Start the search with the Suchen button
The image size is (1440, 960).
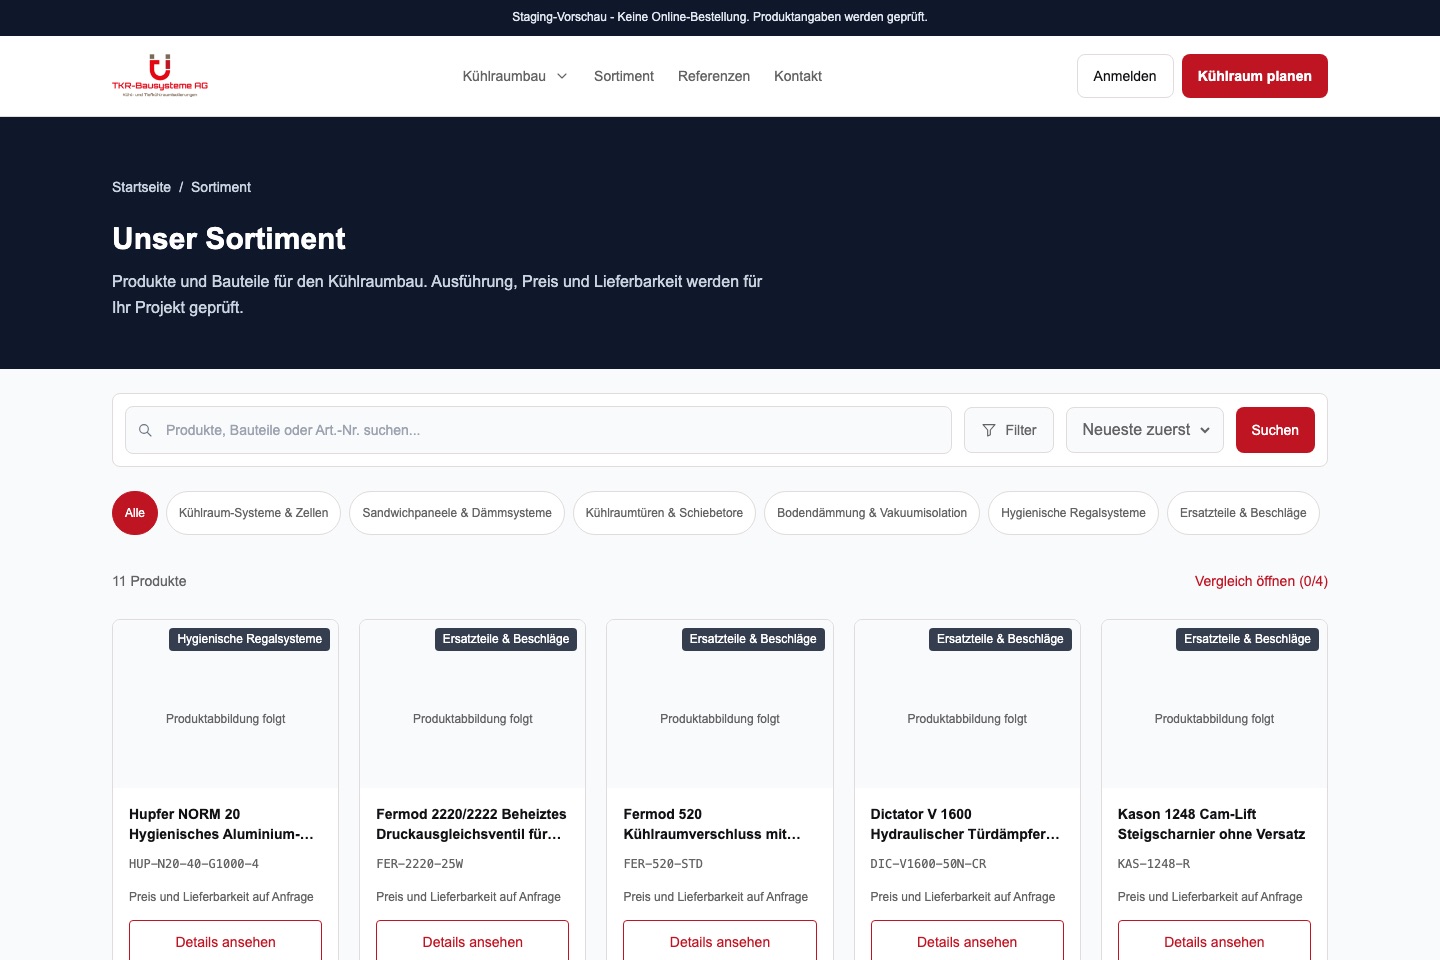(x=1275, y=430)
